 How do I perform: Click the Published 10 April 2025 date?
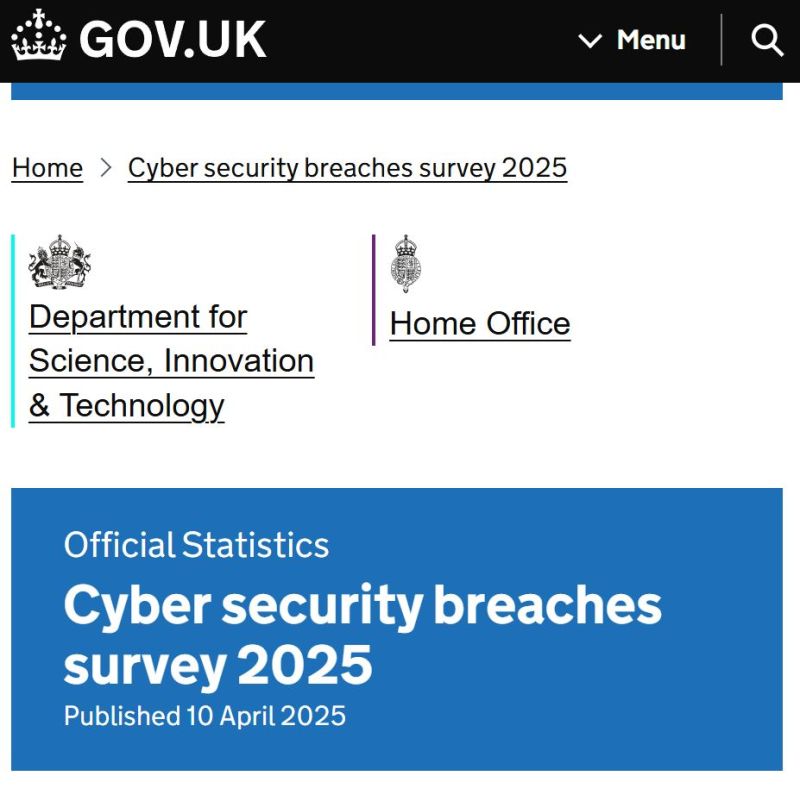(x=205, y=716)
